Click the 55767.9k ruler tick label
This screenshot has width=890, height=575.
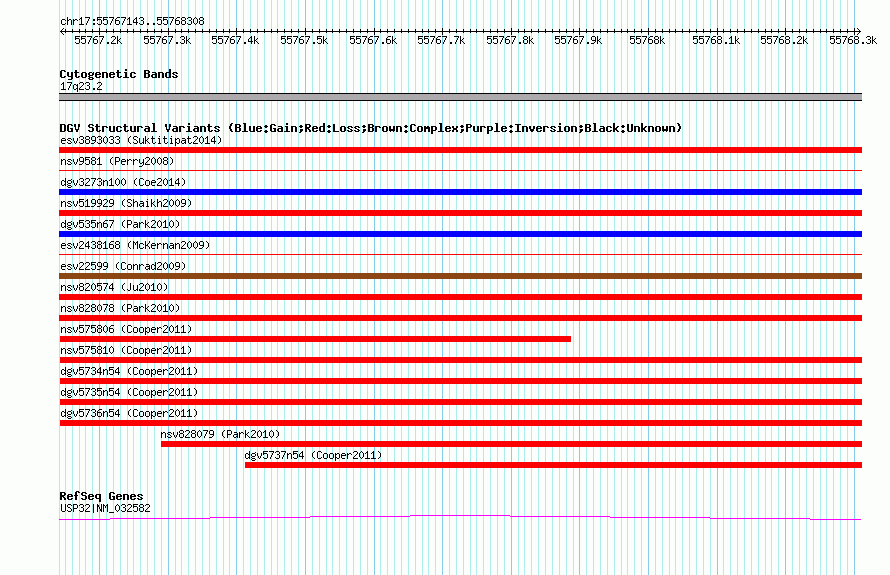(578, 40)
